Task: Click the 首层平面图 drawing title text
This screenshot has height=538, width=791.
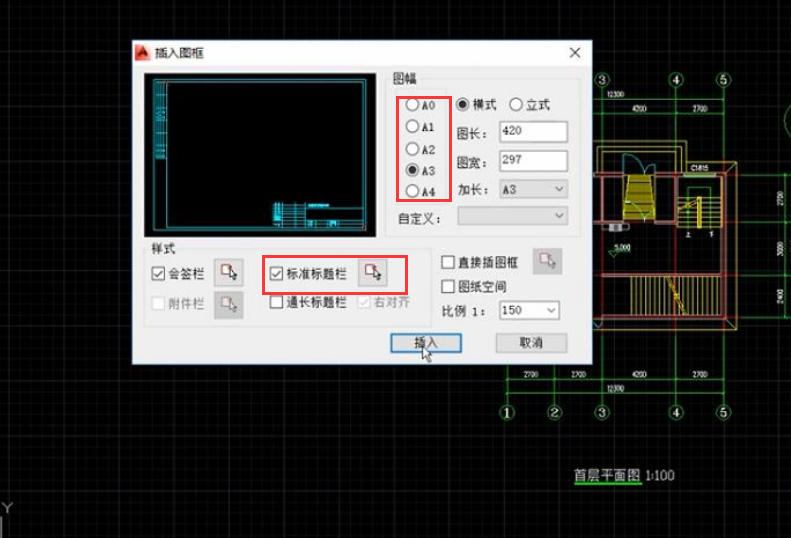Action: (607, 475)
